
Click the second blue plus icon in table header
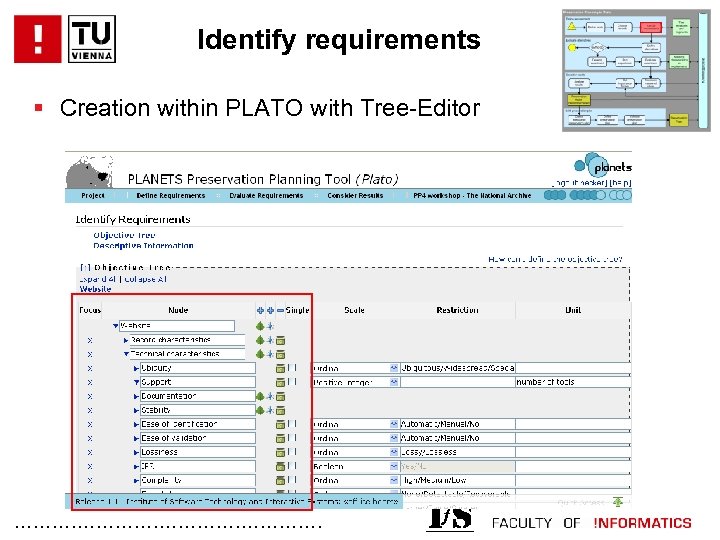coord(270,310)
